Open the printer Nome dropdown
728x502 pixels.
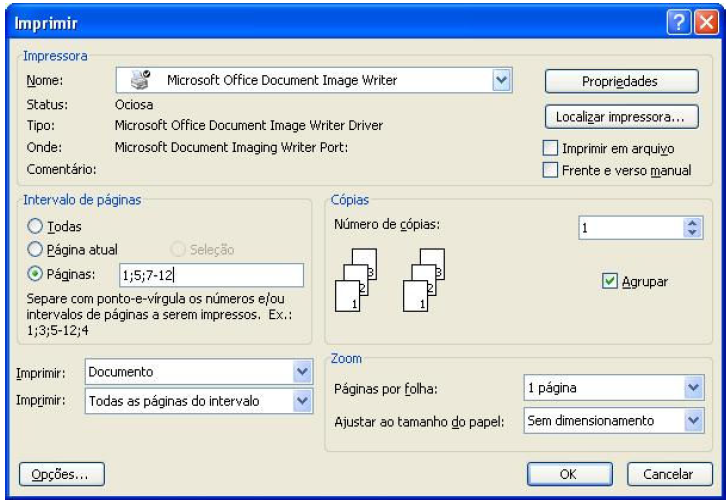(502, 81)
